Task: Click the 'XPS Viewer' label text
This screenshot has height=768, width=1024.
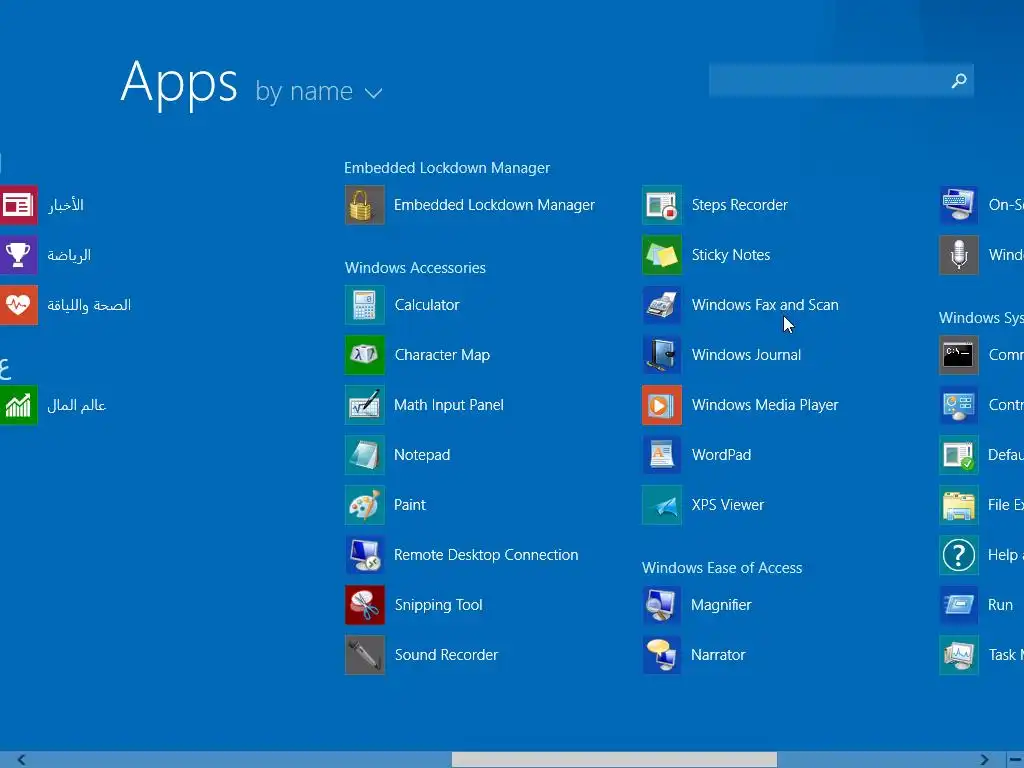Action: pyautogui.click(x=728, y=505)
